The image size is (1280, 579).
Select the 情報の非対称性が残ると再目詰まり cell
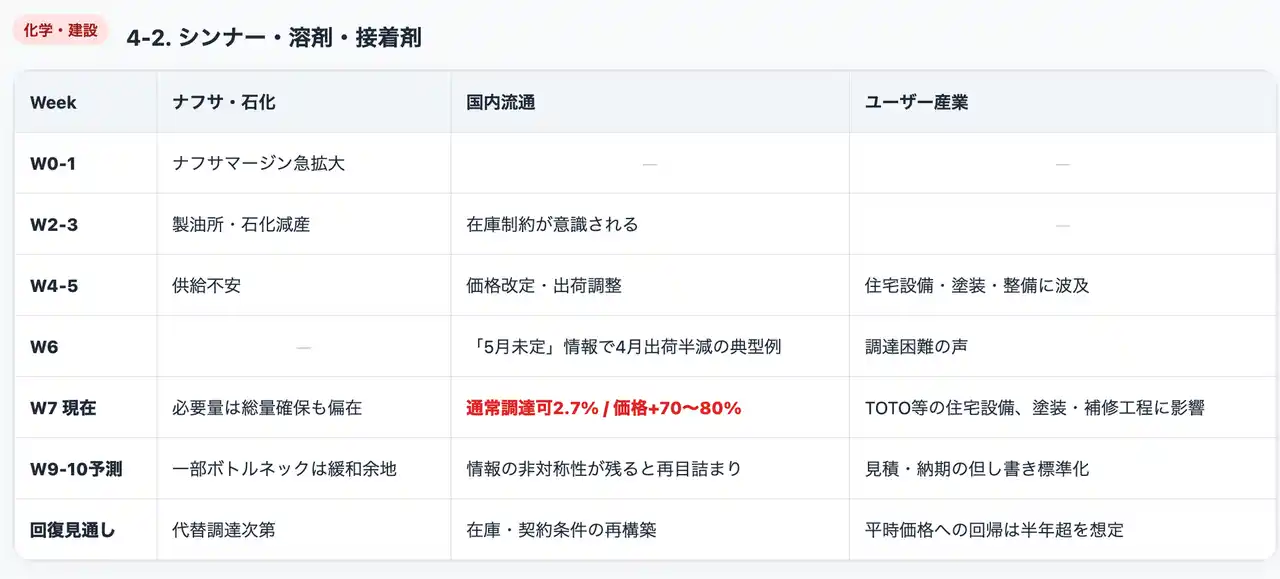coord(604,469)
